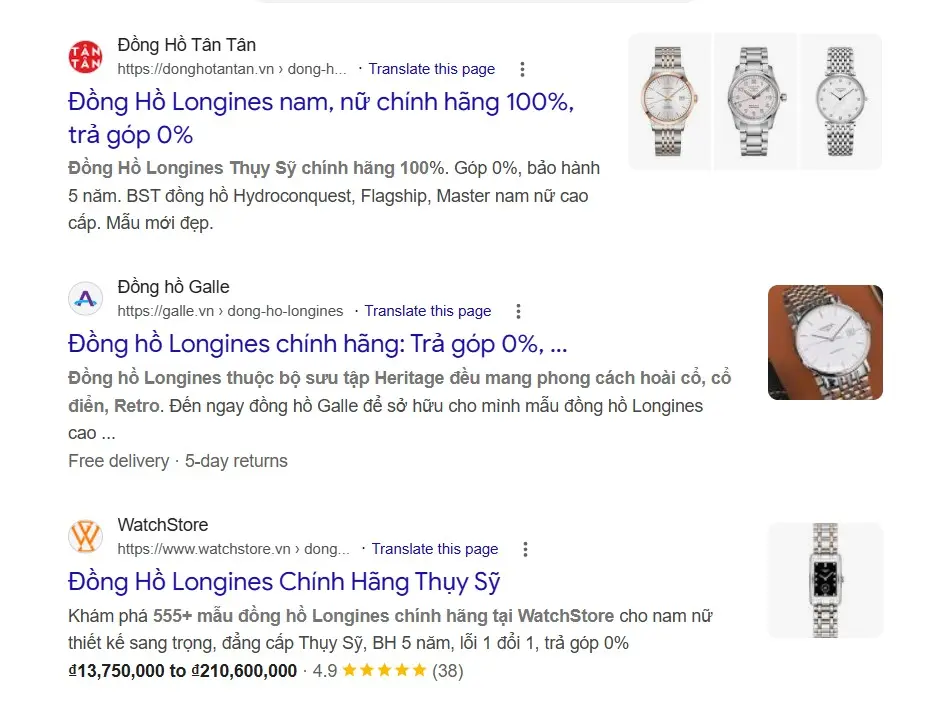The width and height of the screenshot is (947, 719).
Task: Click the galle.vn dong-ho-longines URL breadcrumb
Action: (230, 311)
